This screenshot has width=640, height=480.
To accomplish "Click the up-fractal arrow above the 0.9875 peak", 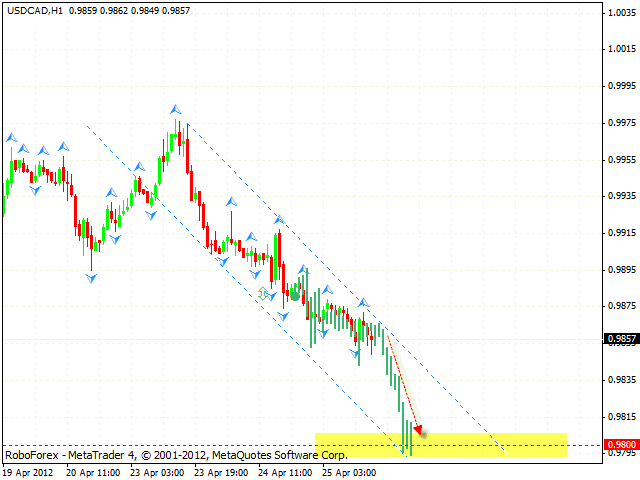I will pos(364,301).
